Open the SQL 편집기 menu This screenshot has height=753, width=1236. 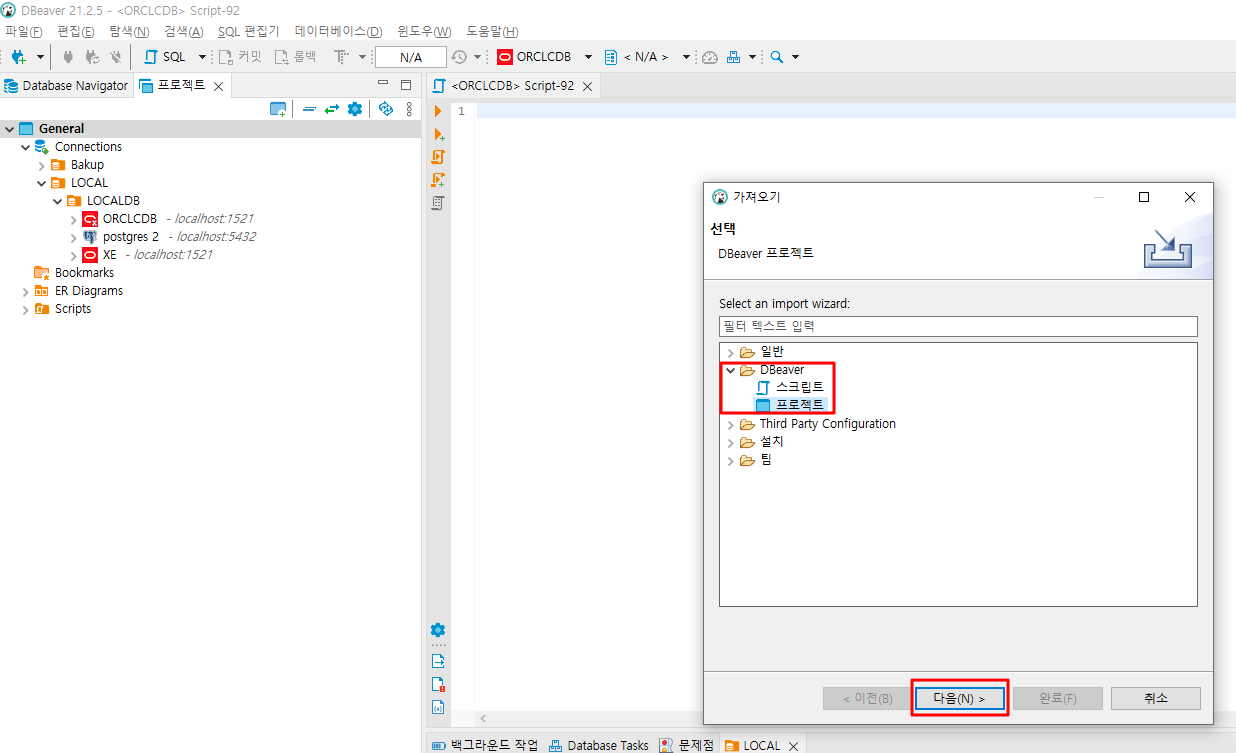(249, 31)
